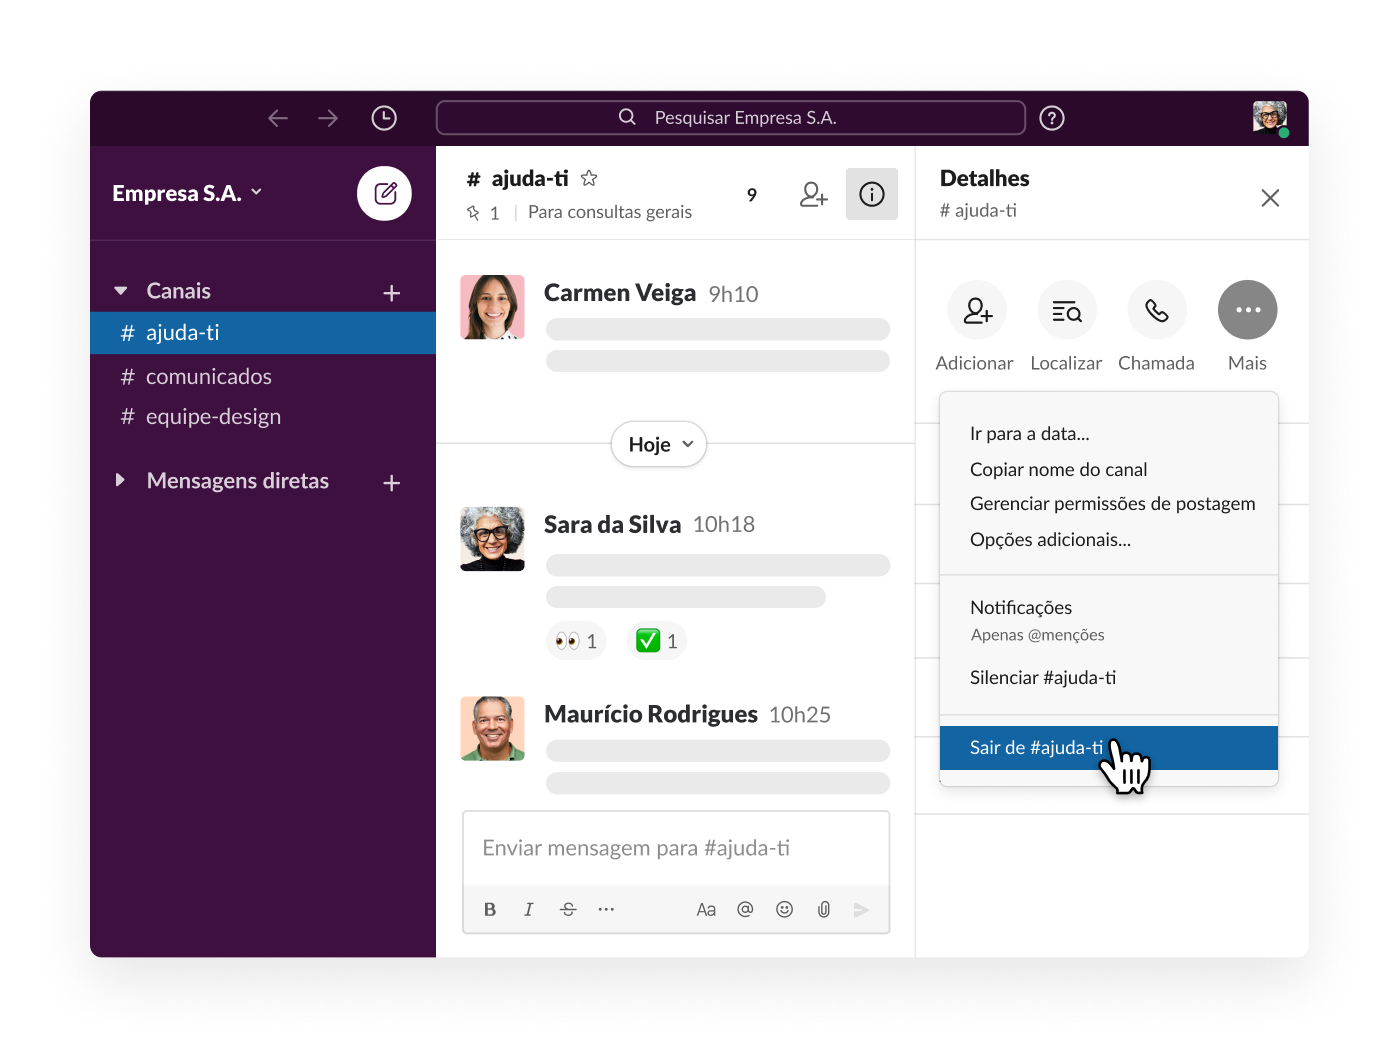
Task: Open user profile avatar in top bar
Action: (1270, 118)
